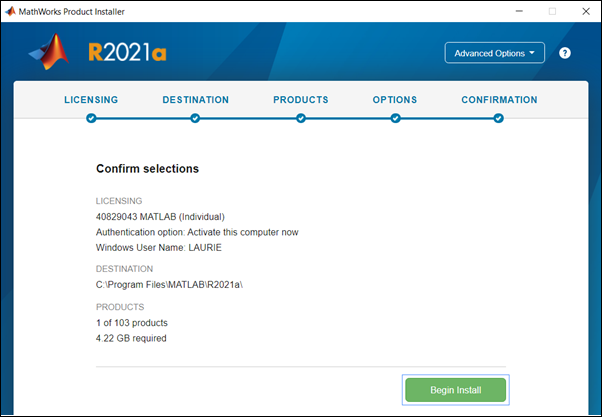Click the license text '40829043 MATLAB (Individual)'
The image size is (602, 417).
click(x=160, y=217)
